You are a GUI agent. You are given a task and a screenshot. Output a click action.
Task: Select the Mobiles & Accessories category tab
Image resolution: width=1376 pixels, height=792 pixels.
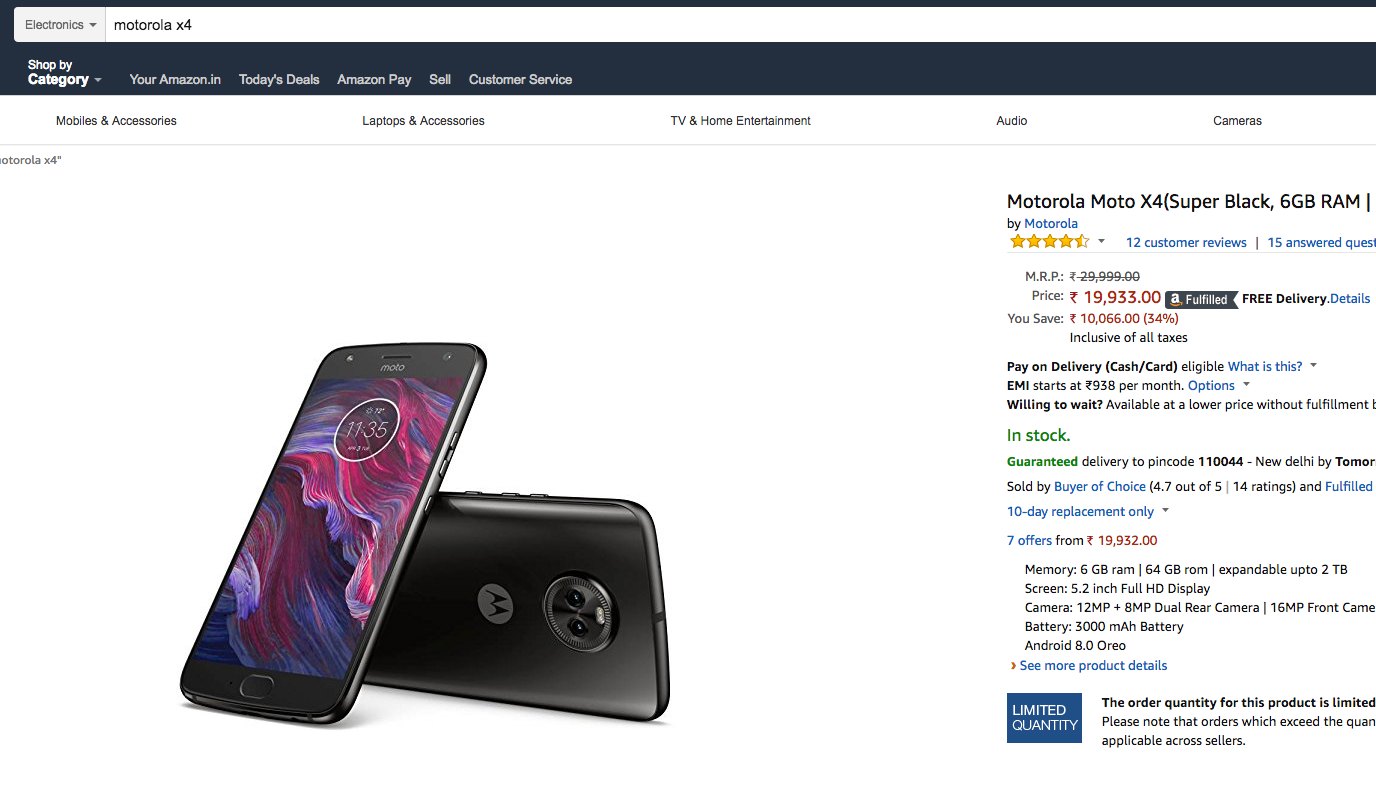click(116, 121)
